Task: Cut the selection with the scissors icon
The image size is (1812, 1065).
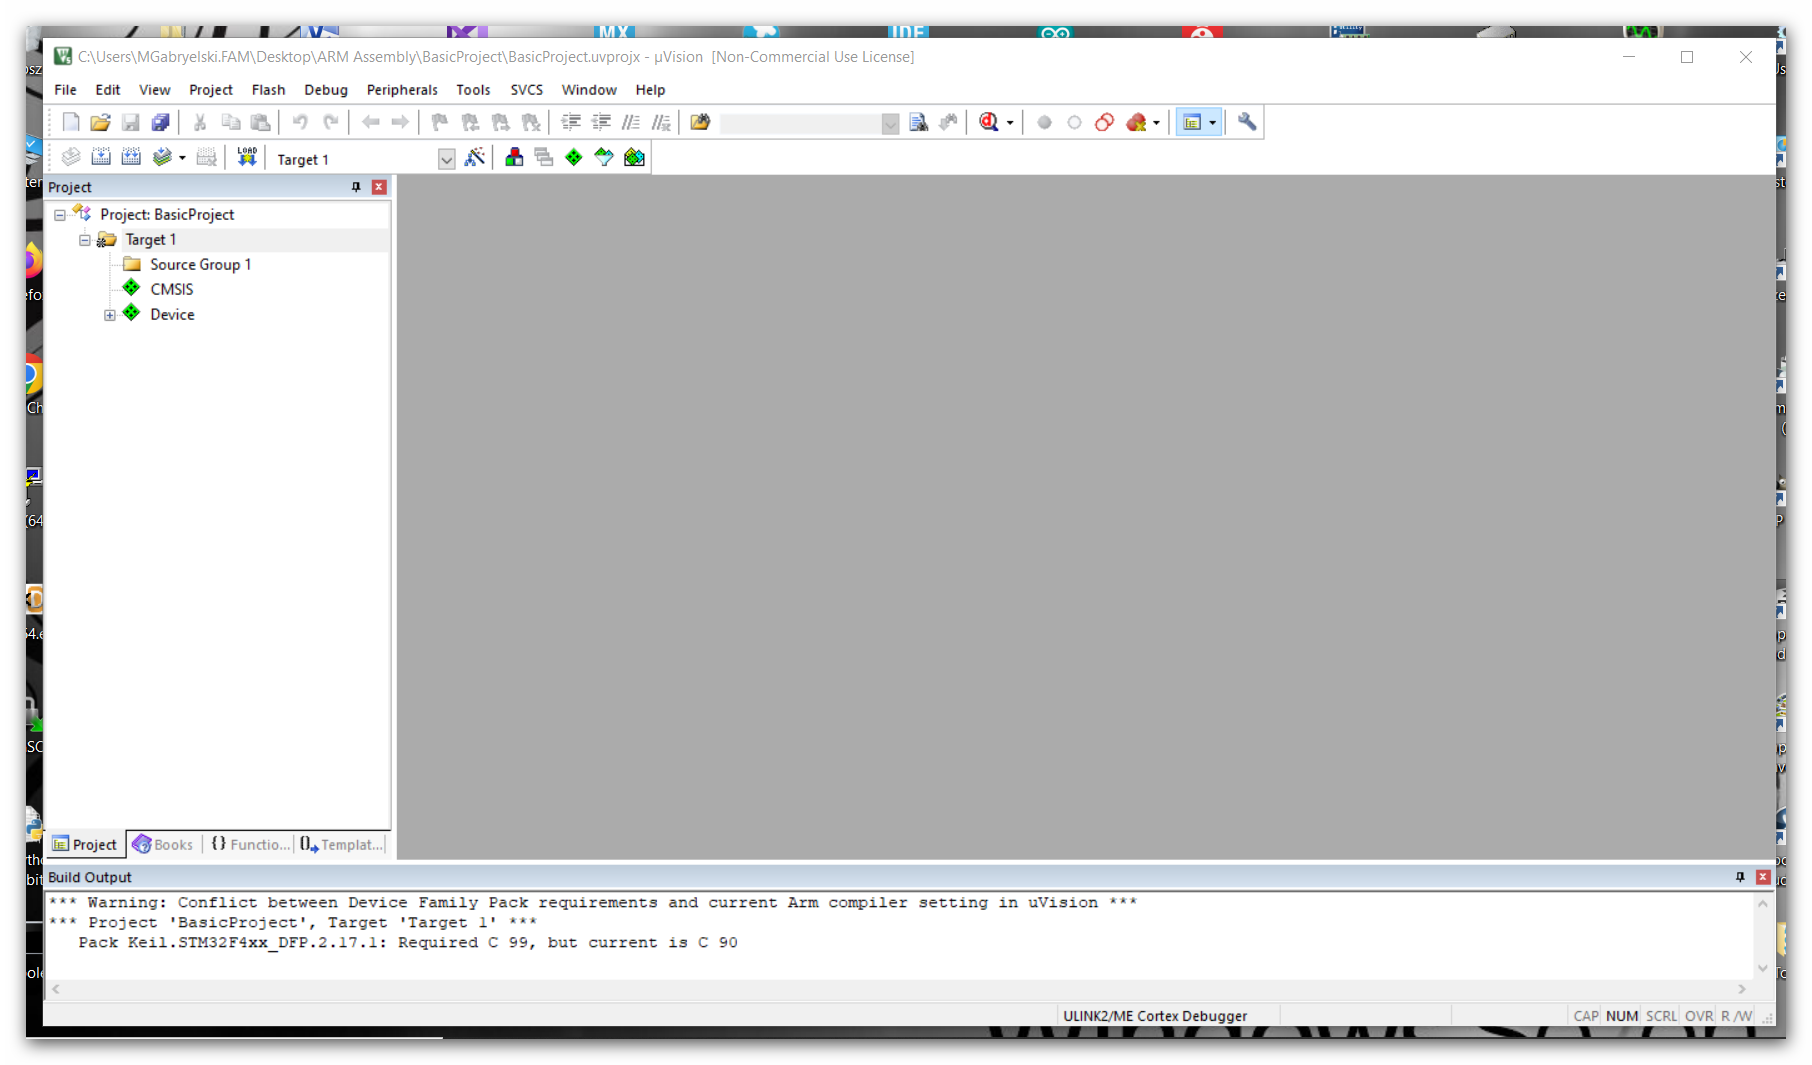Action: 200,122
